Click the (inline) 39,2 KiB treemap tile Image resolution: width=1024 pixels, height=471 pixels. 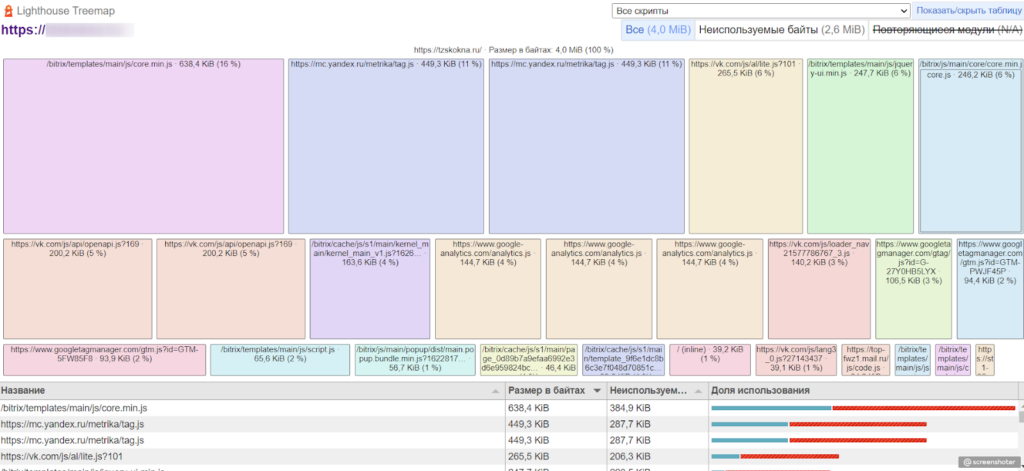click(x=709, y=360)
